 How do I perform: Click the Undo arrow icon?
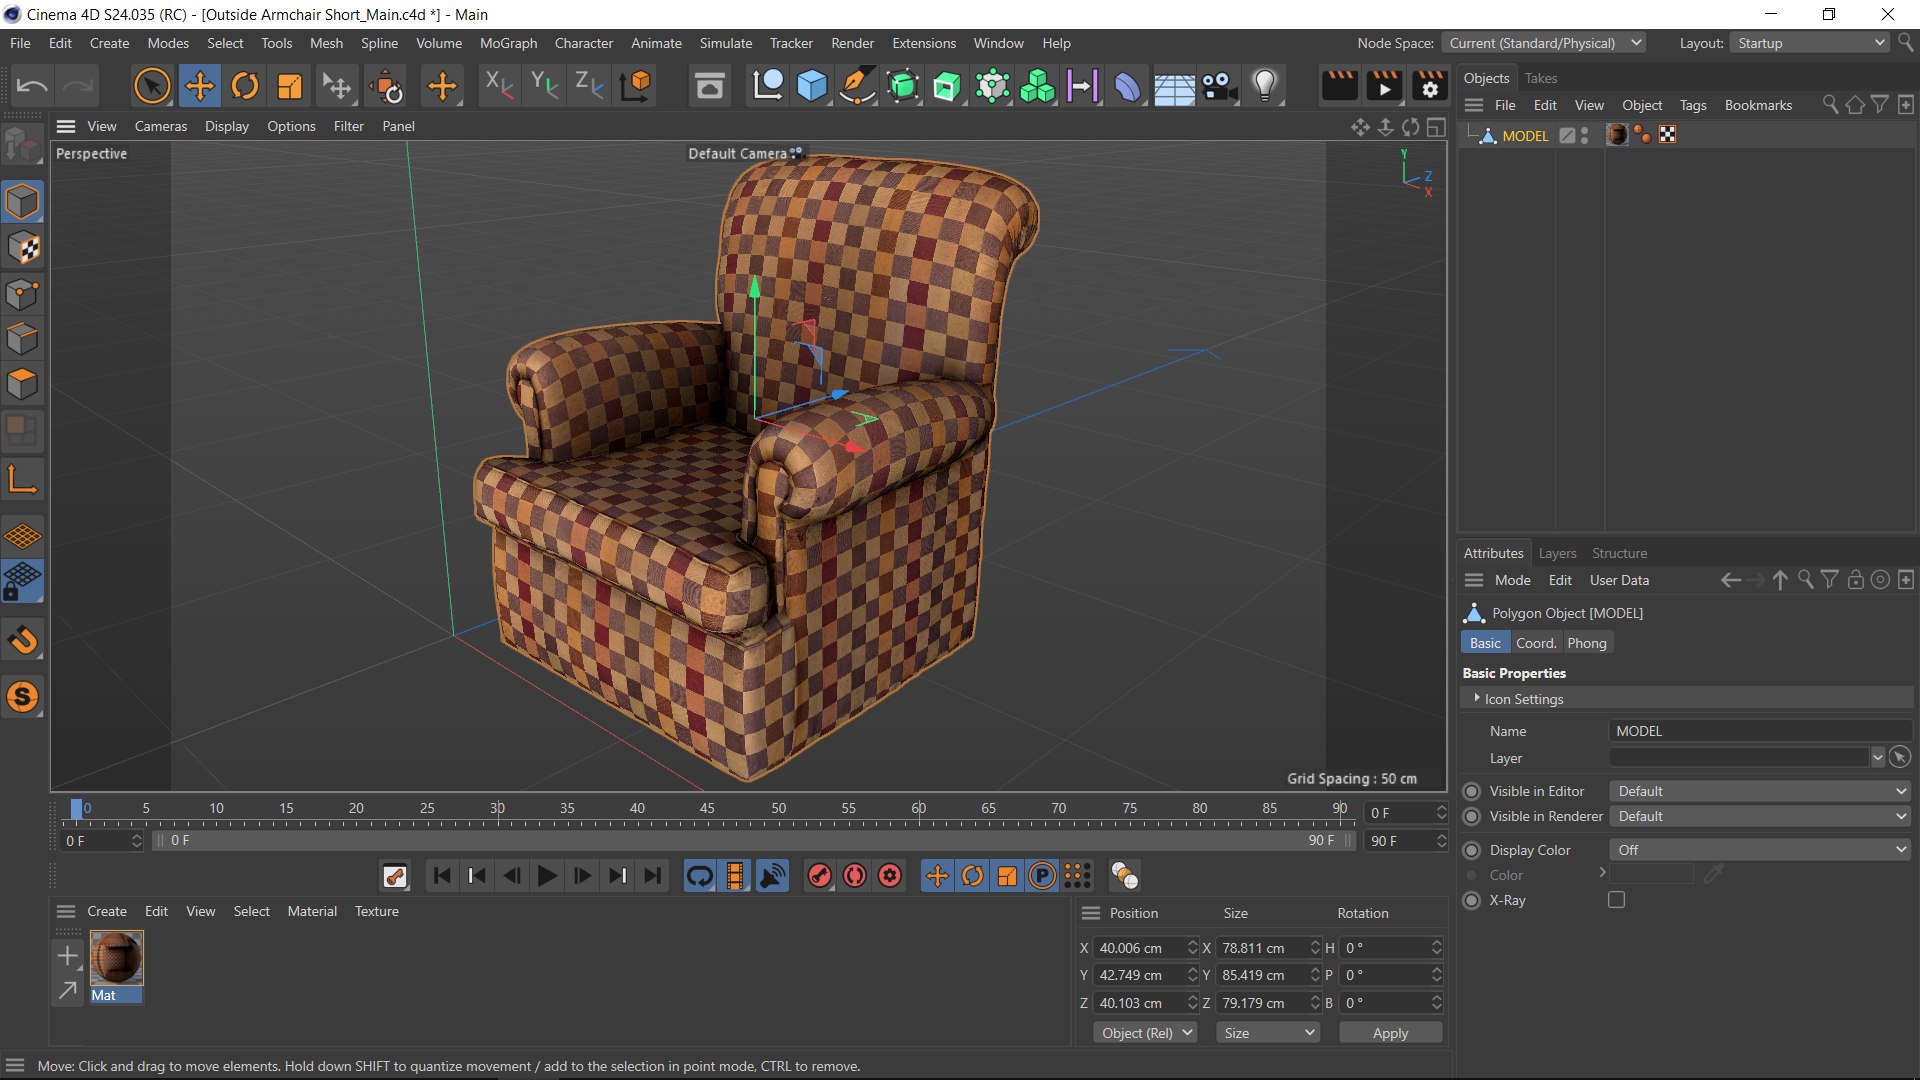coord(32,86)
